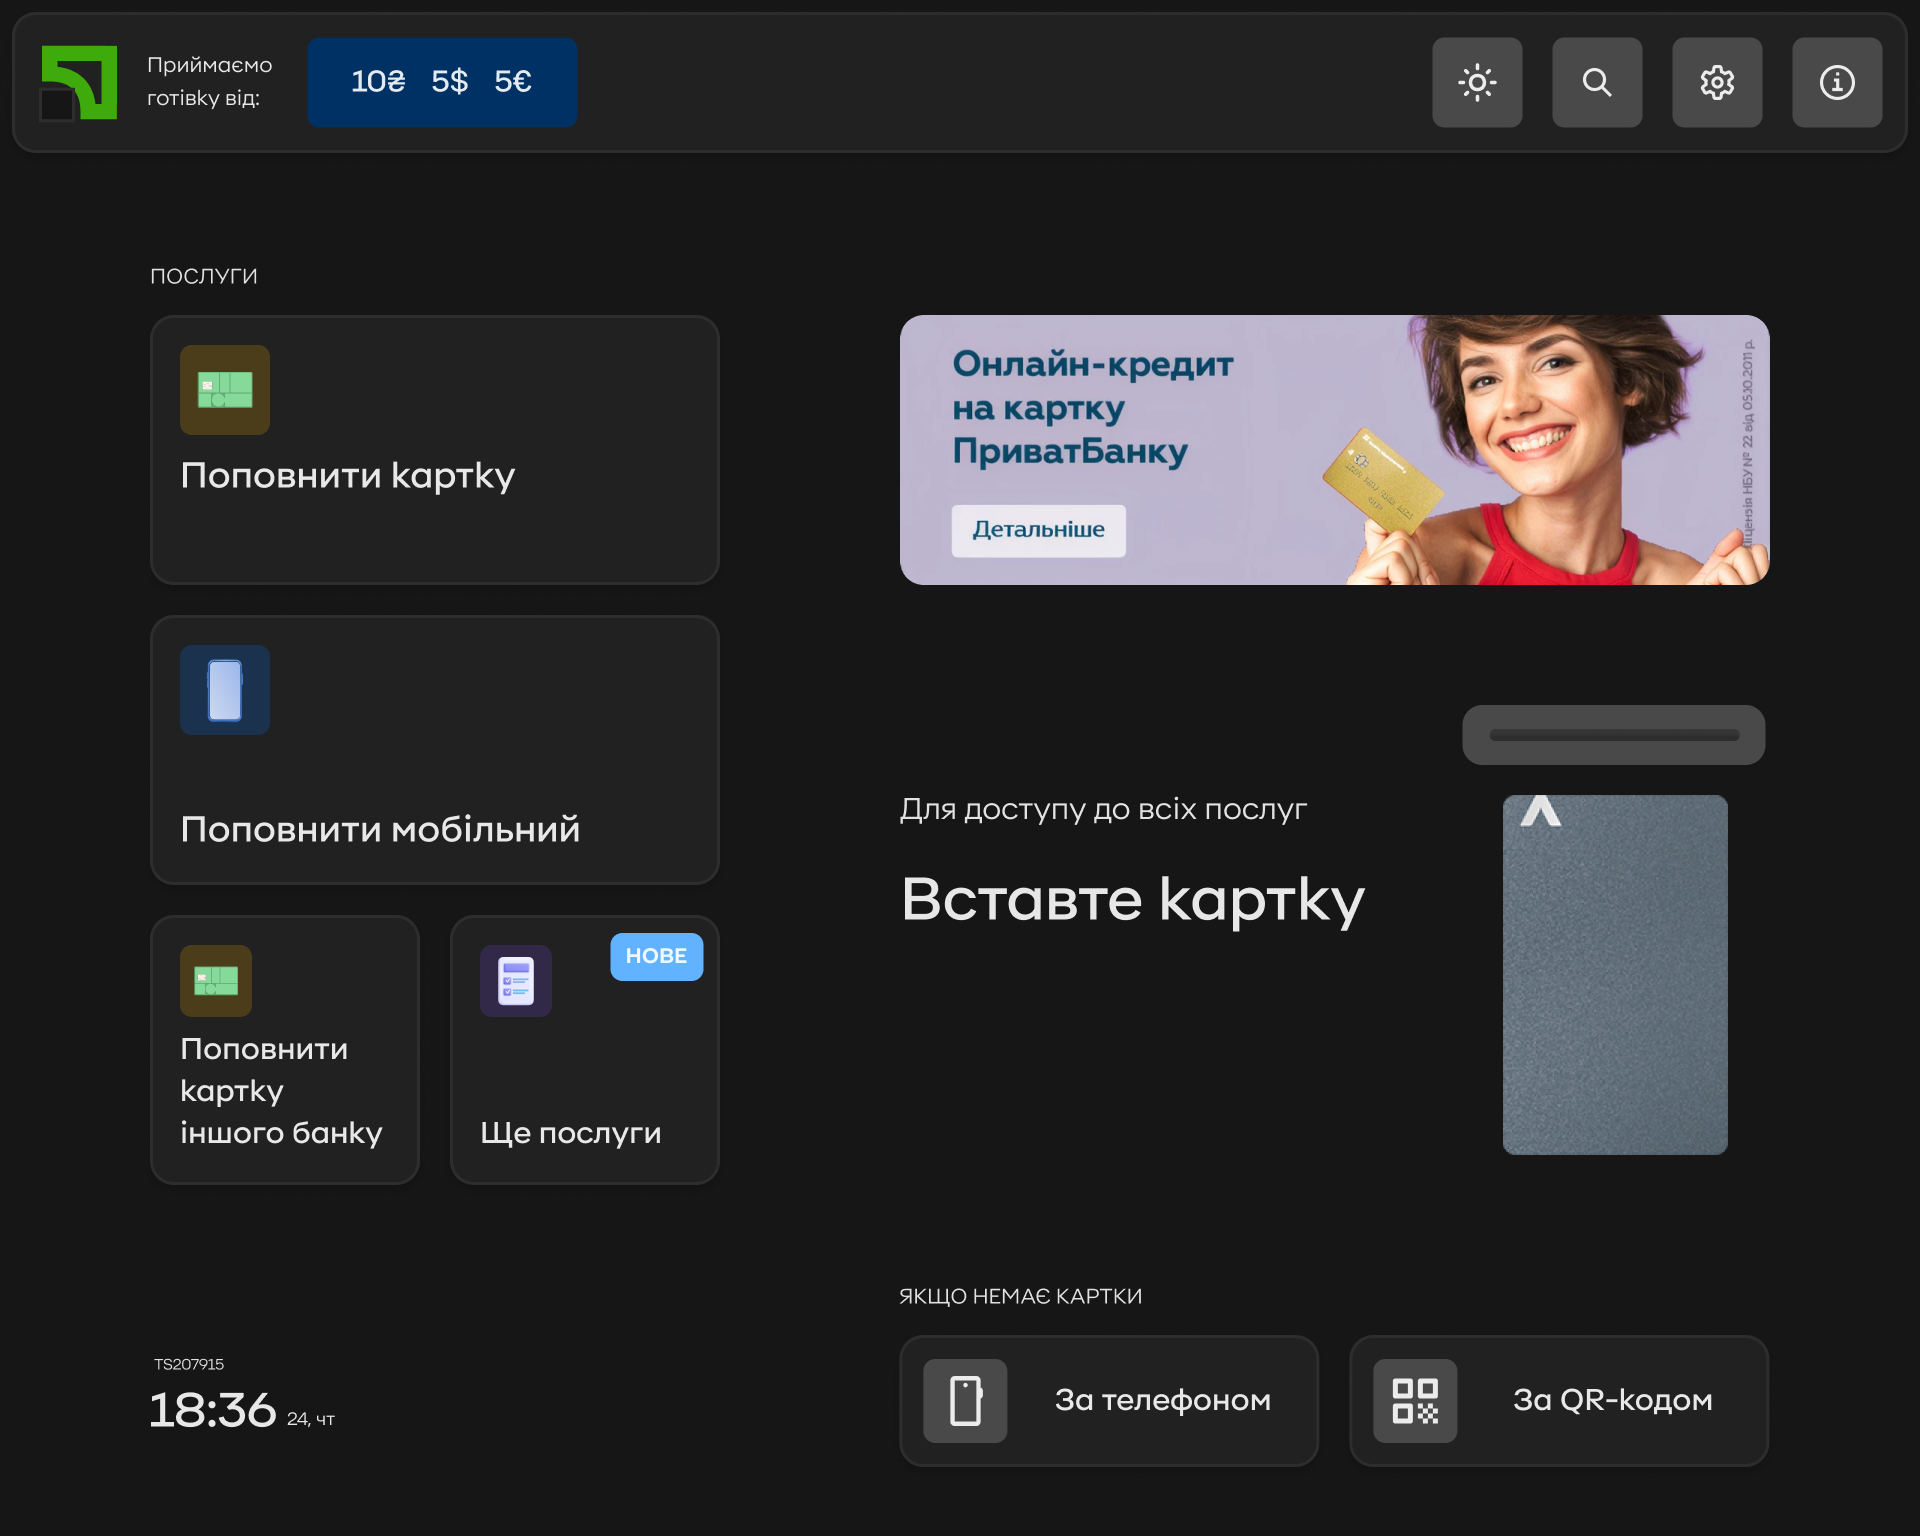Click the ПОСЛУГИ section label
Screen dimensions: 1920x1536
204,276
